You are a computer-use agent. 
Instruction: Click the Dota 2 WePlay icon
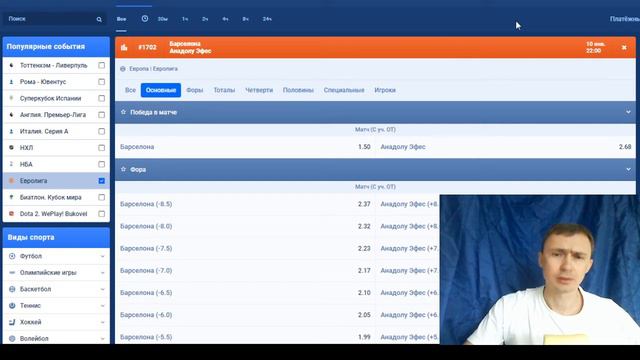pyautogui.click(x=11, y=213)
